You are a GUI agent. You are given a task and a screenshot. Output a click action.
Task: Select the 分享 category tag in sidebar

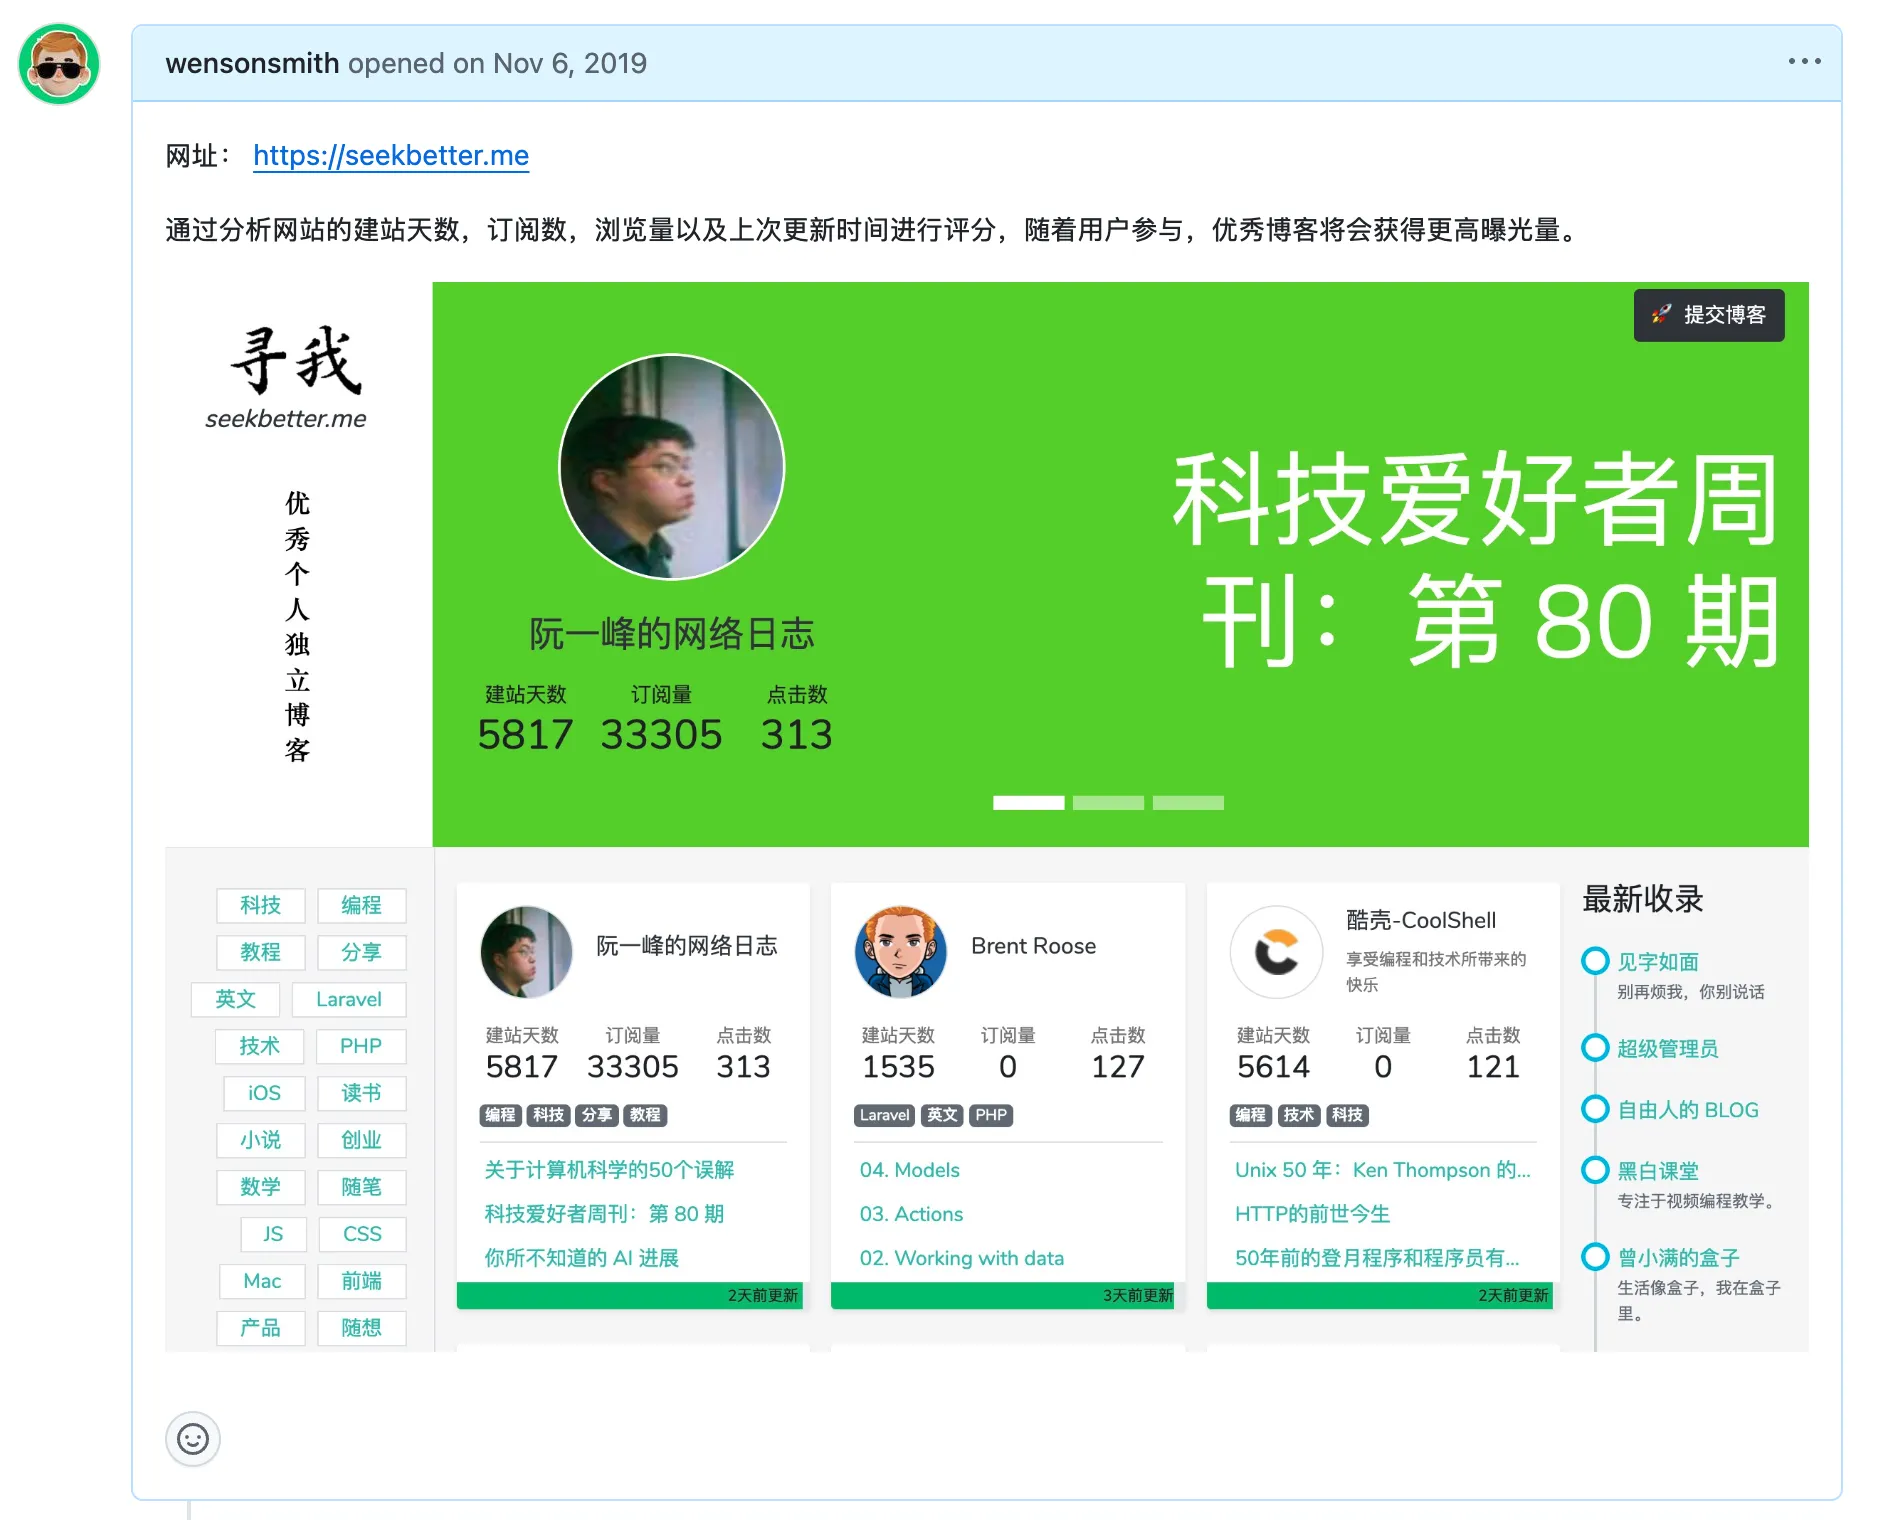361,952
